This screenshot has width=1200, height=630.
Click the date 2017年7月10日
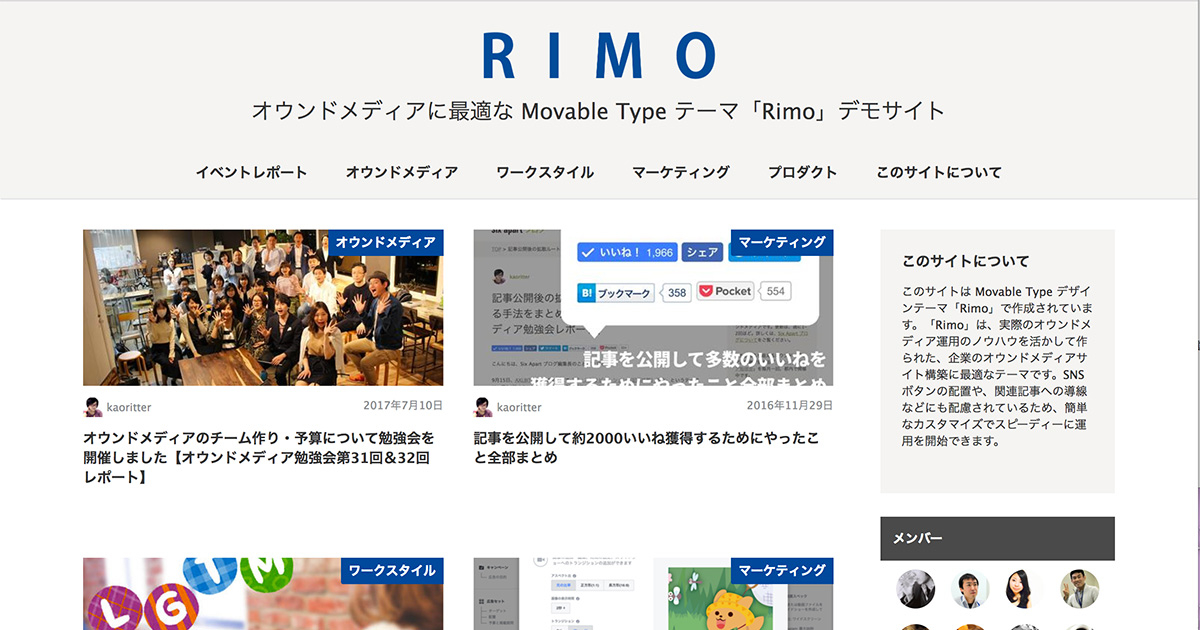pos(402,405)
